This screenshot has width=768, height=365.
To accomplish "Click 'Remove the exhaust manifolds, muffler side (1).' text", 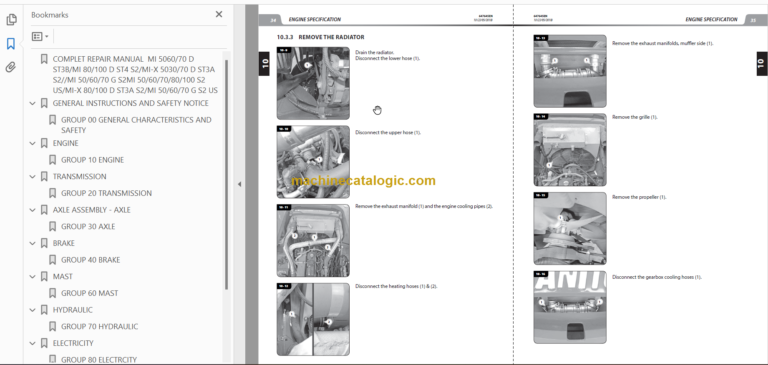I will [663, 44].
